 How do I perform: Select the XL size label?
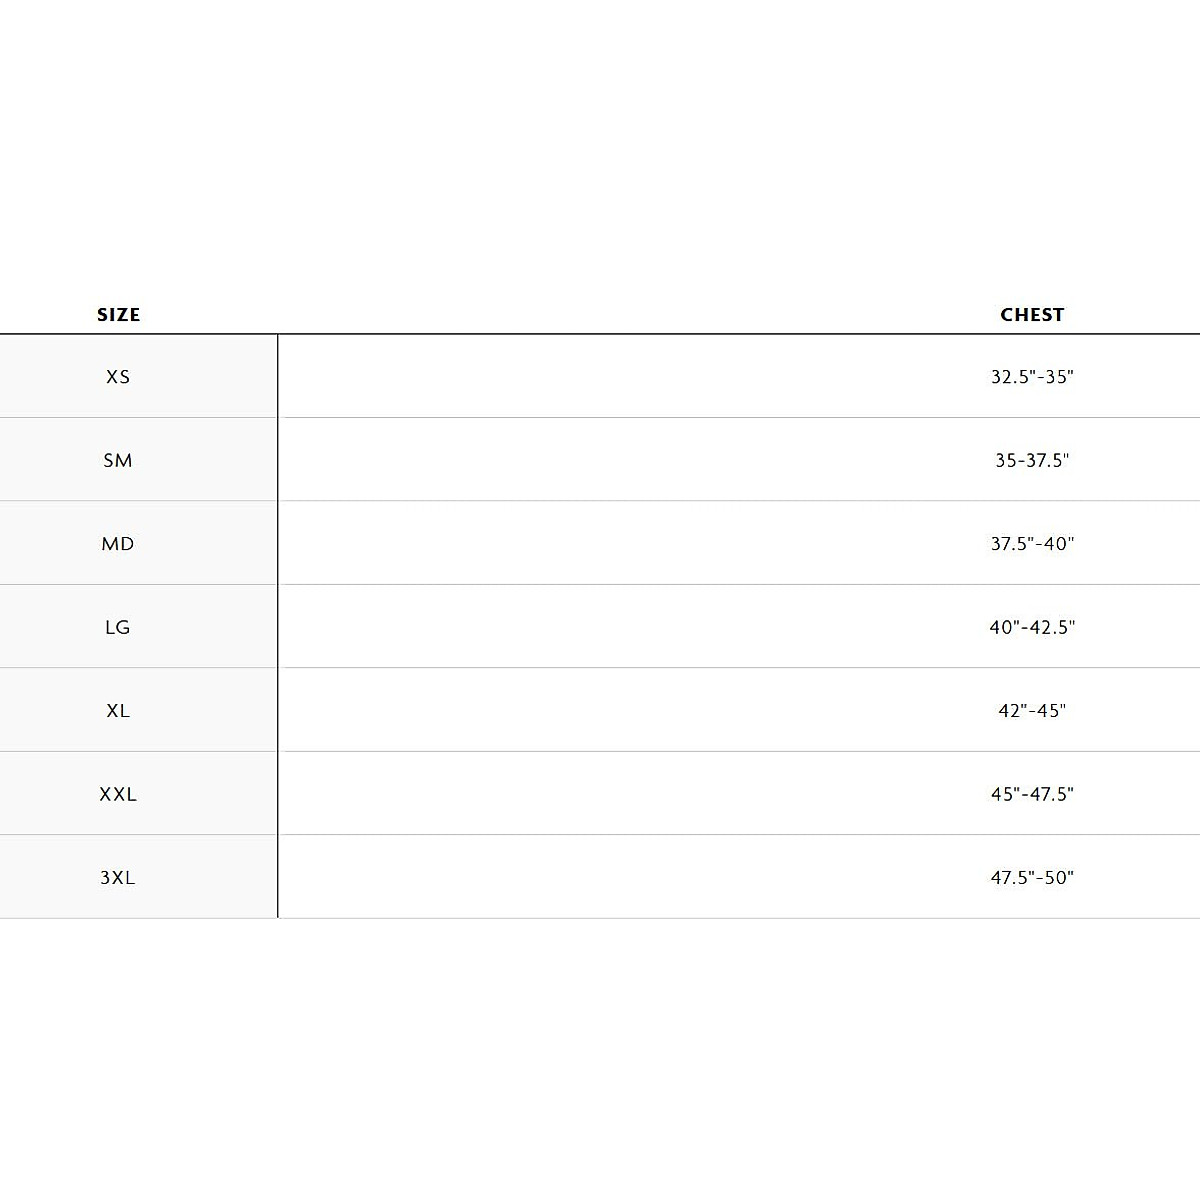[x=118, y=711]
